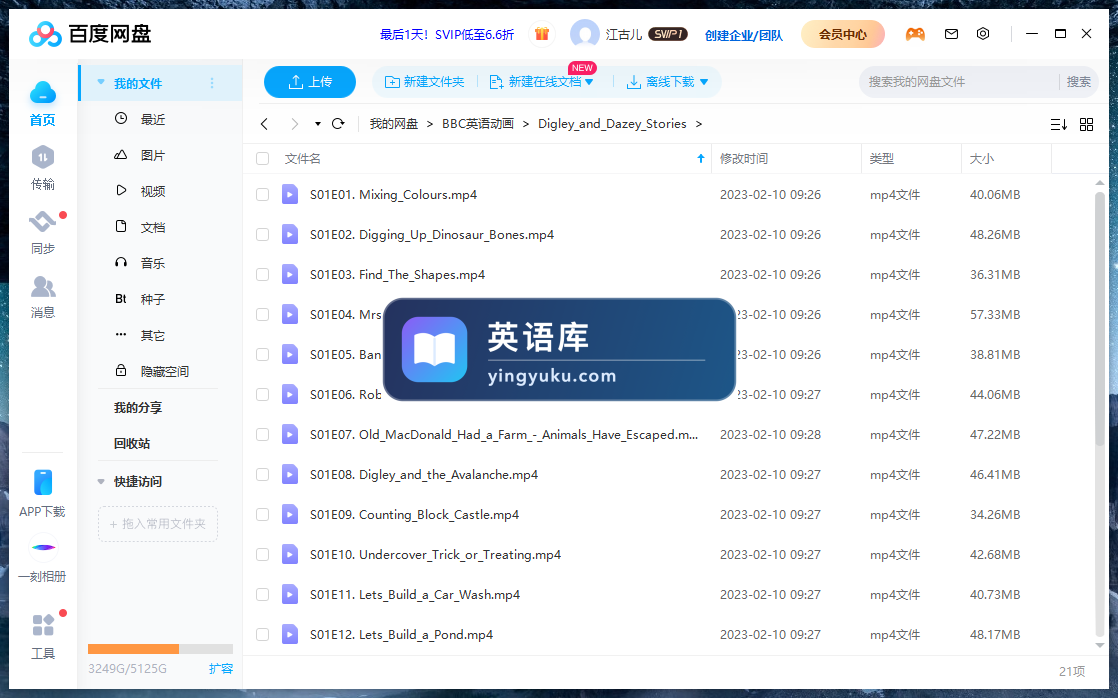Expand breadcrumb arrow after Digley_and_Dazey_Stories
This screenshot has height=698, width=1118.
699,124
